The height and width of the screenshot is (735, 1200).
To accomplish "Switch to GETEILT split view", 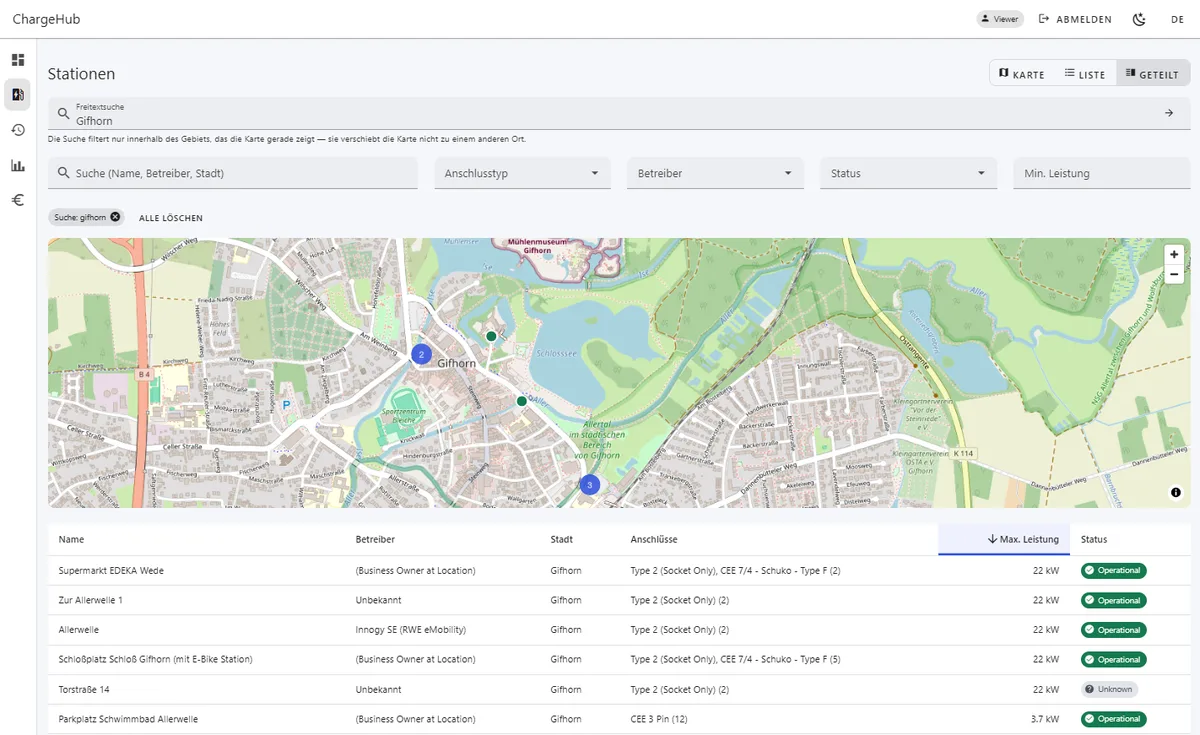I will [1152, 74].
